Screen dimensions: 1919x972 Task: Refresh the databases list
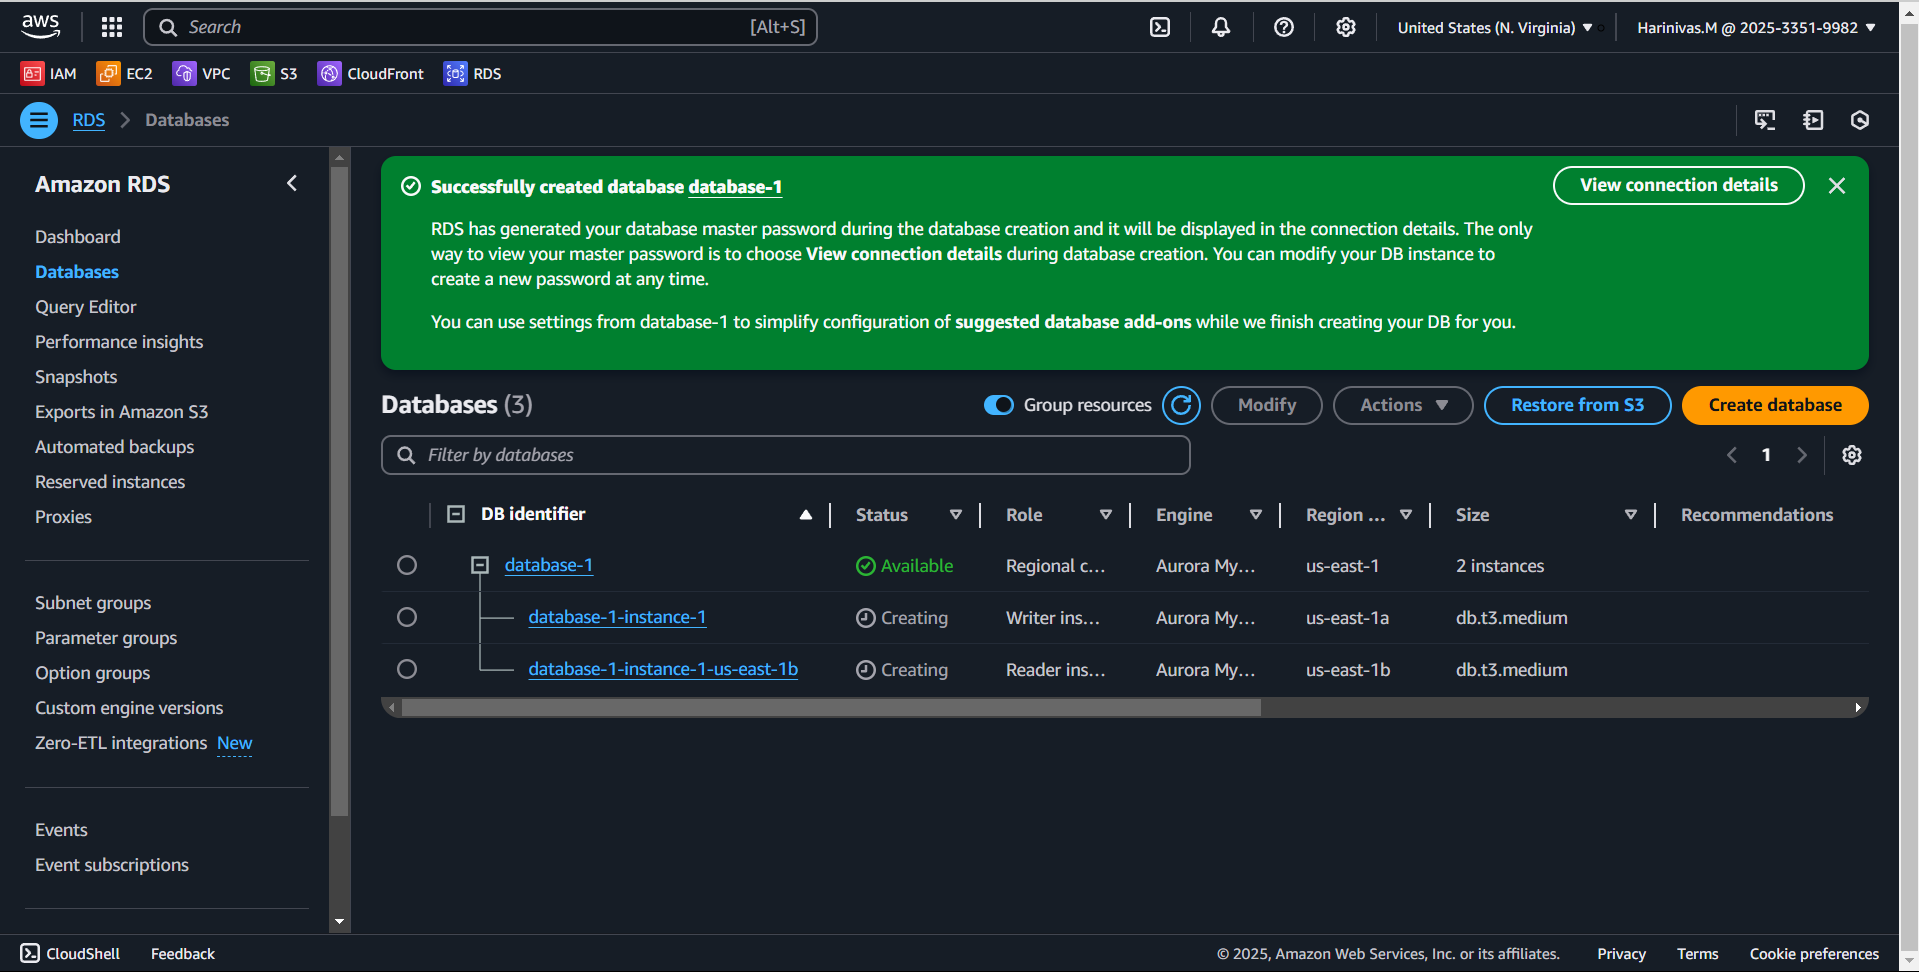point(1181,405)
